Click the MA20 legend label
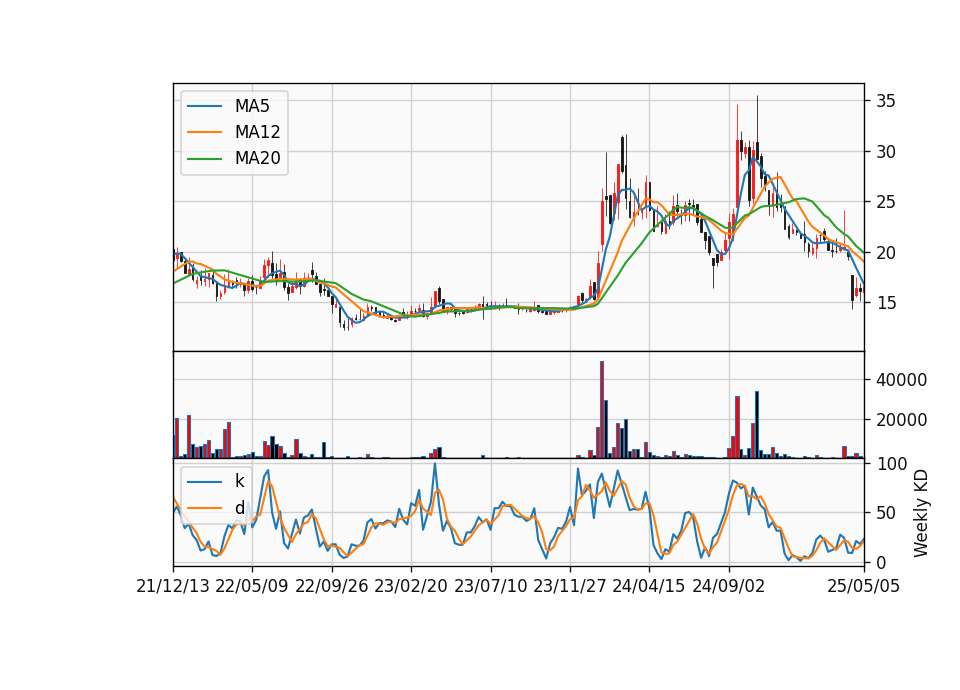 (257, 158)
